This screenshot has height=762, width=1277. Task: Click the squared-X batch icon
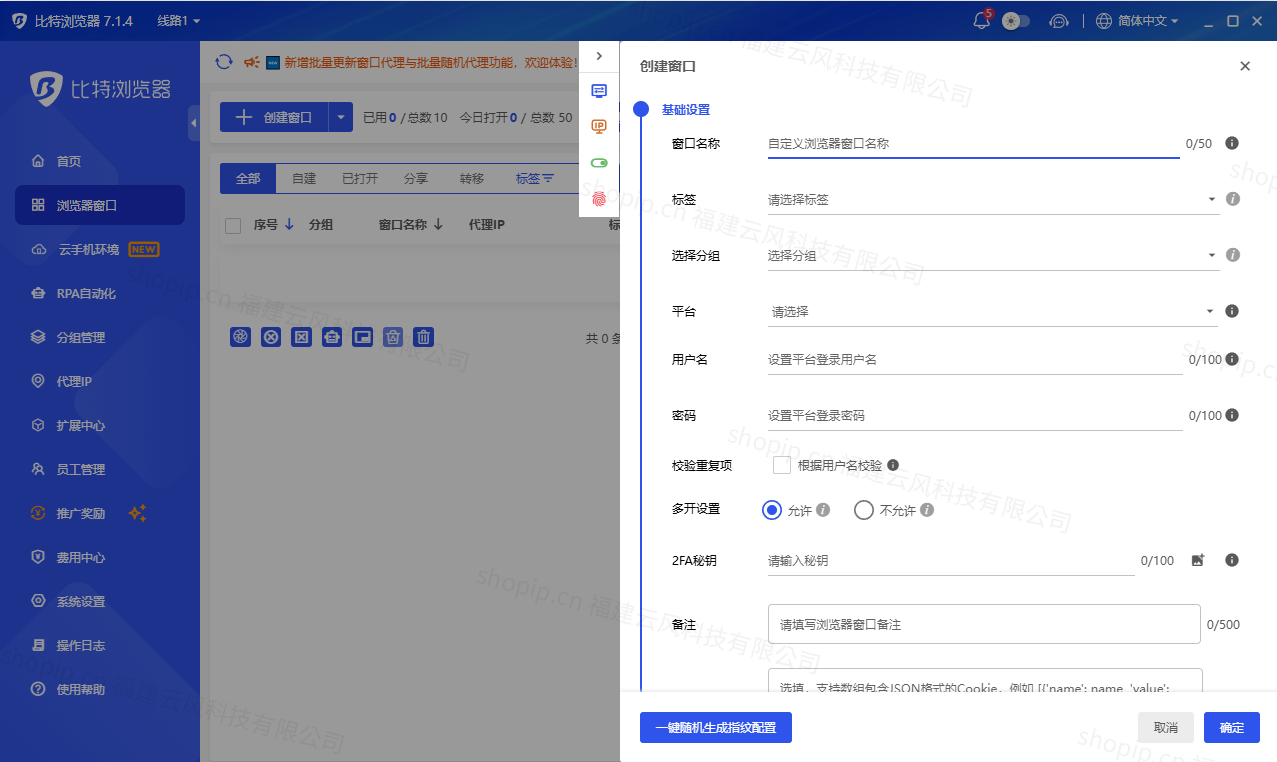[301, 337]
